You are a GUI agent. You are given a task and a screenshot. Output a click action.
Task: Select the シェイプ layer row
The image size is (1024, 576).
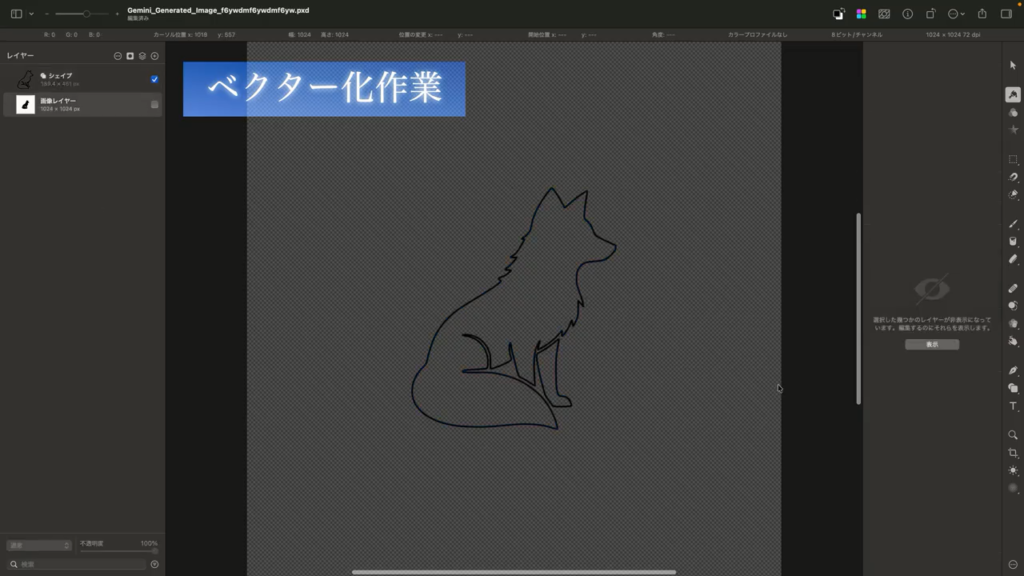click(x=80, y=79)
